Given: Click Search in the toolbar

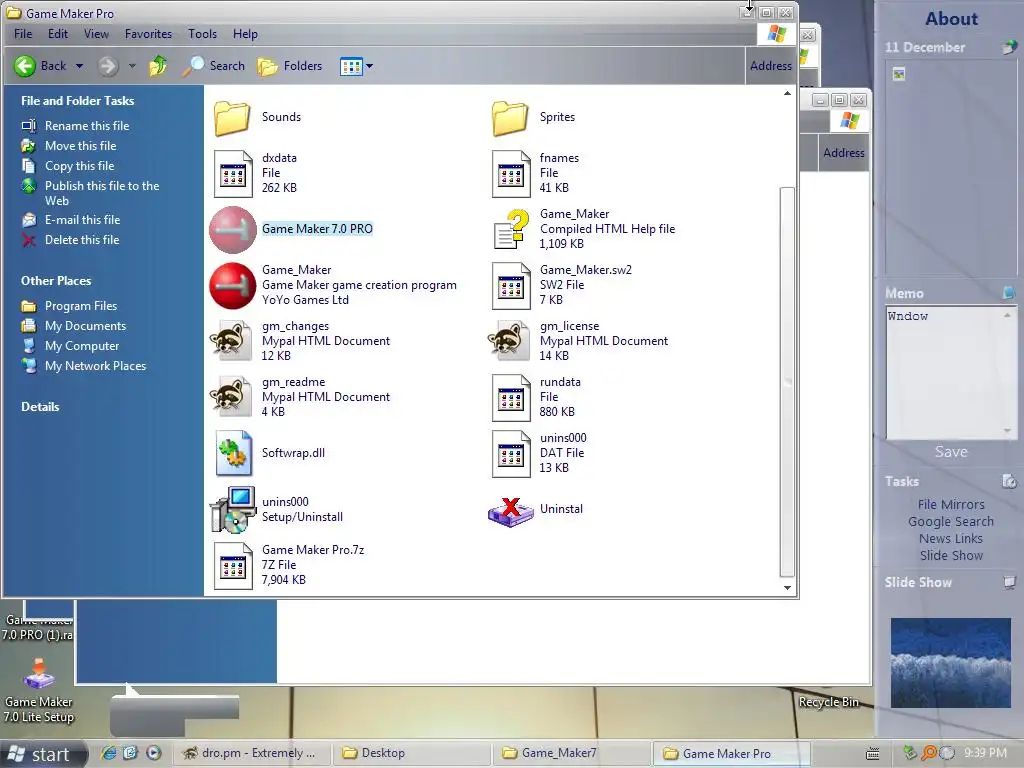Looking at the screenshot, I should pos(214,66).
